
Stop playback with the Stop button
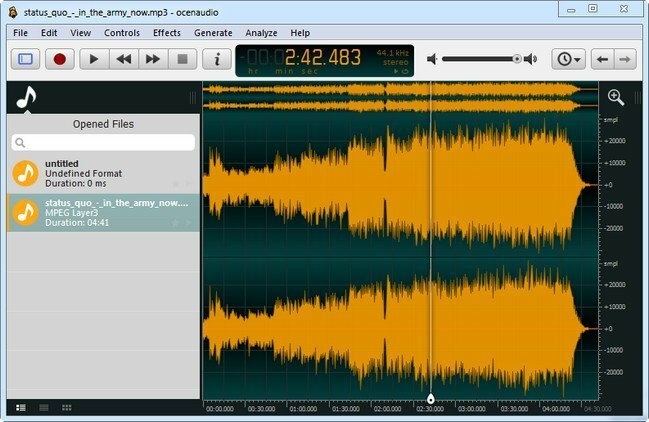tap(182, 59)
